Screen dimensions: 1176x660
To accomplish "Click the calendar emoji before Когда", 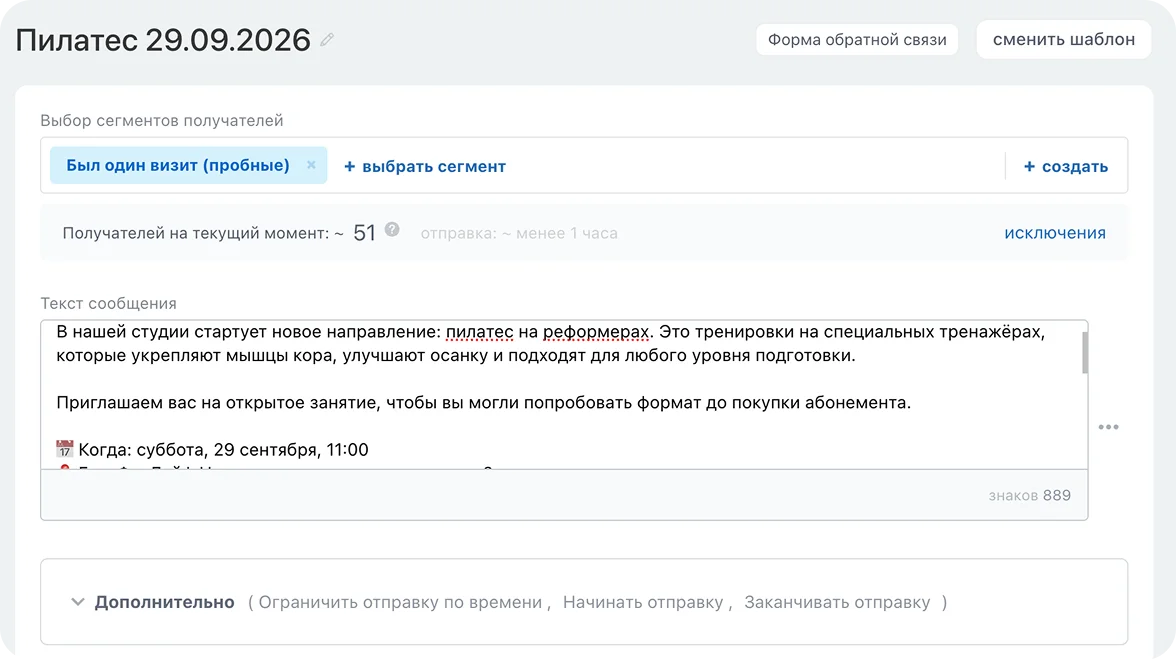I will [64, 449].
